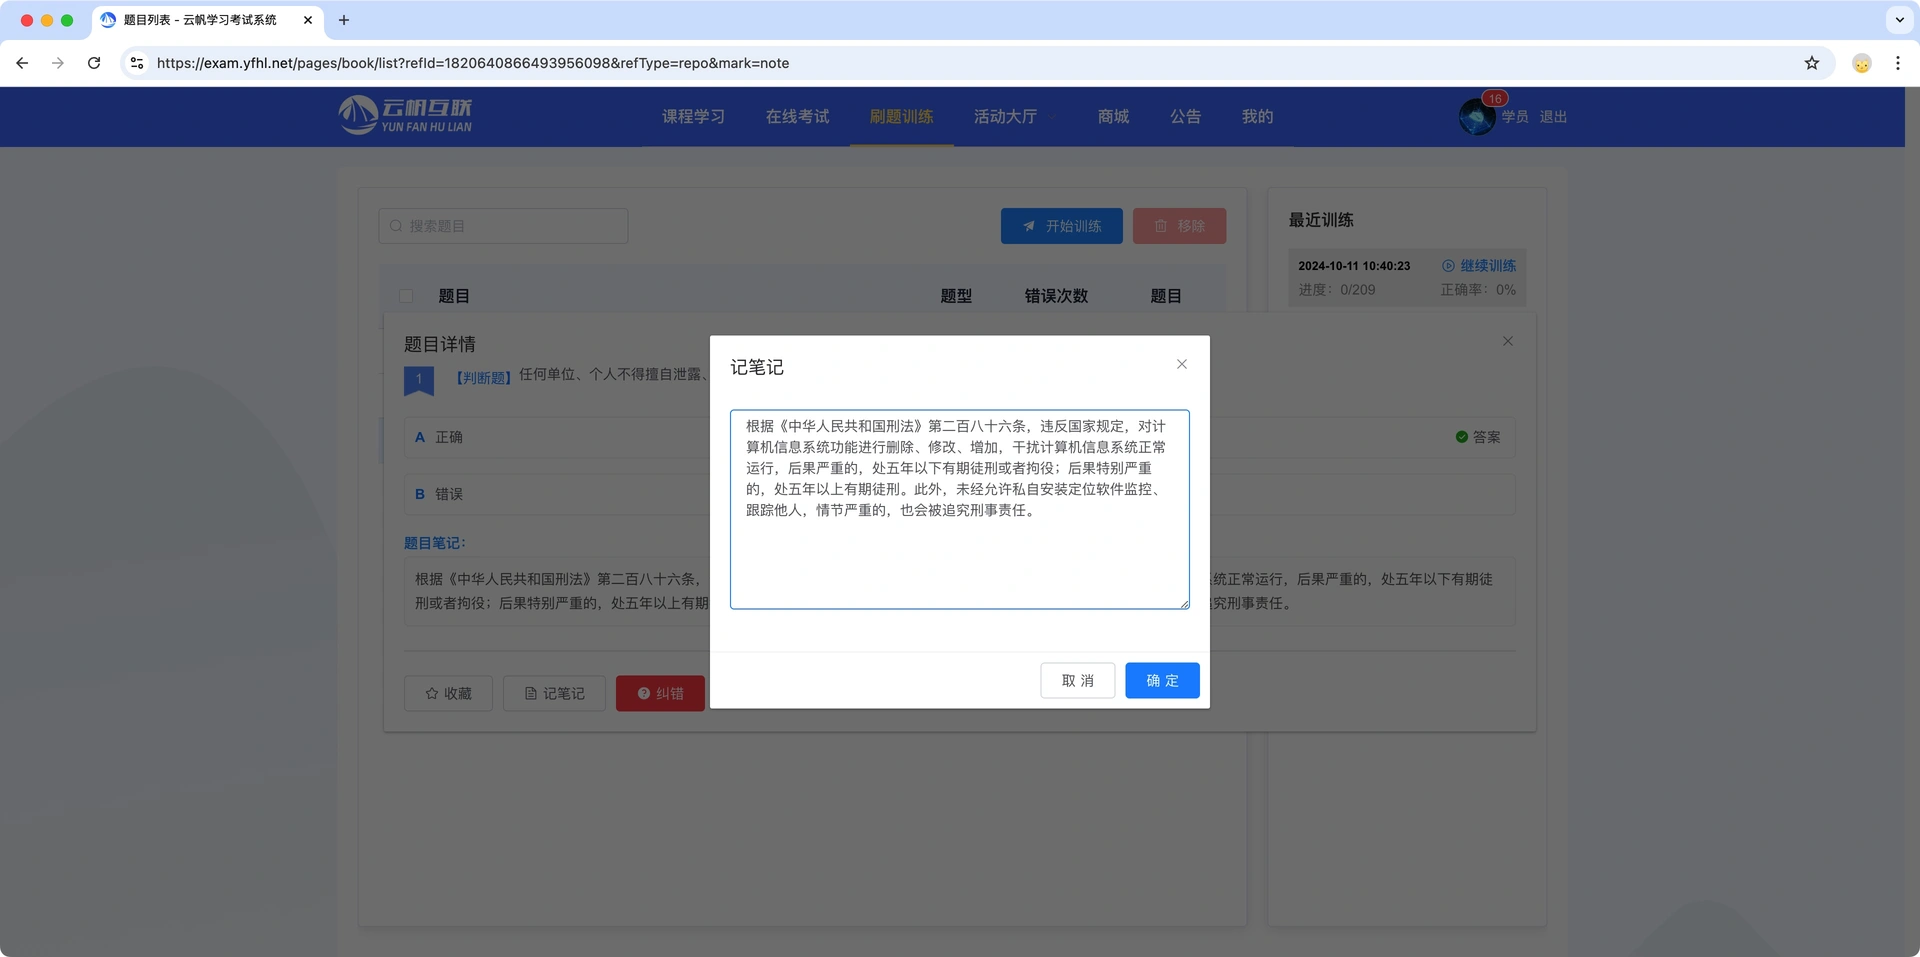Click the 云帆互联 logo
Screen dimensions: 1920x957
[x=405, y=115]
